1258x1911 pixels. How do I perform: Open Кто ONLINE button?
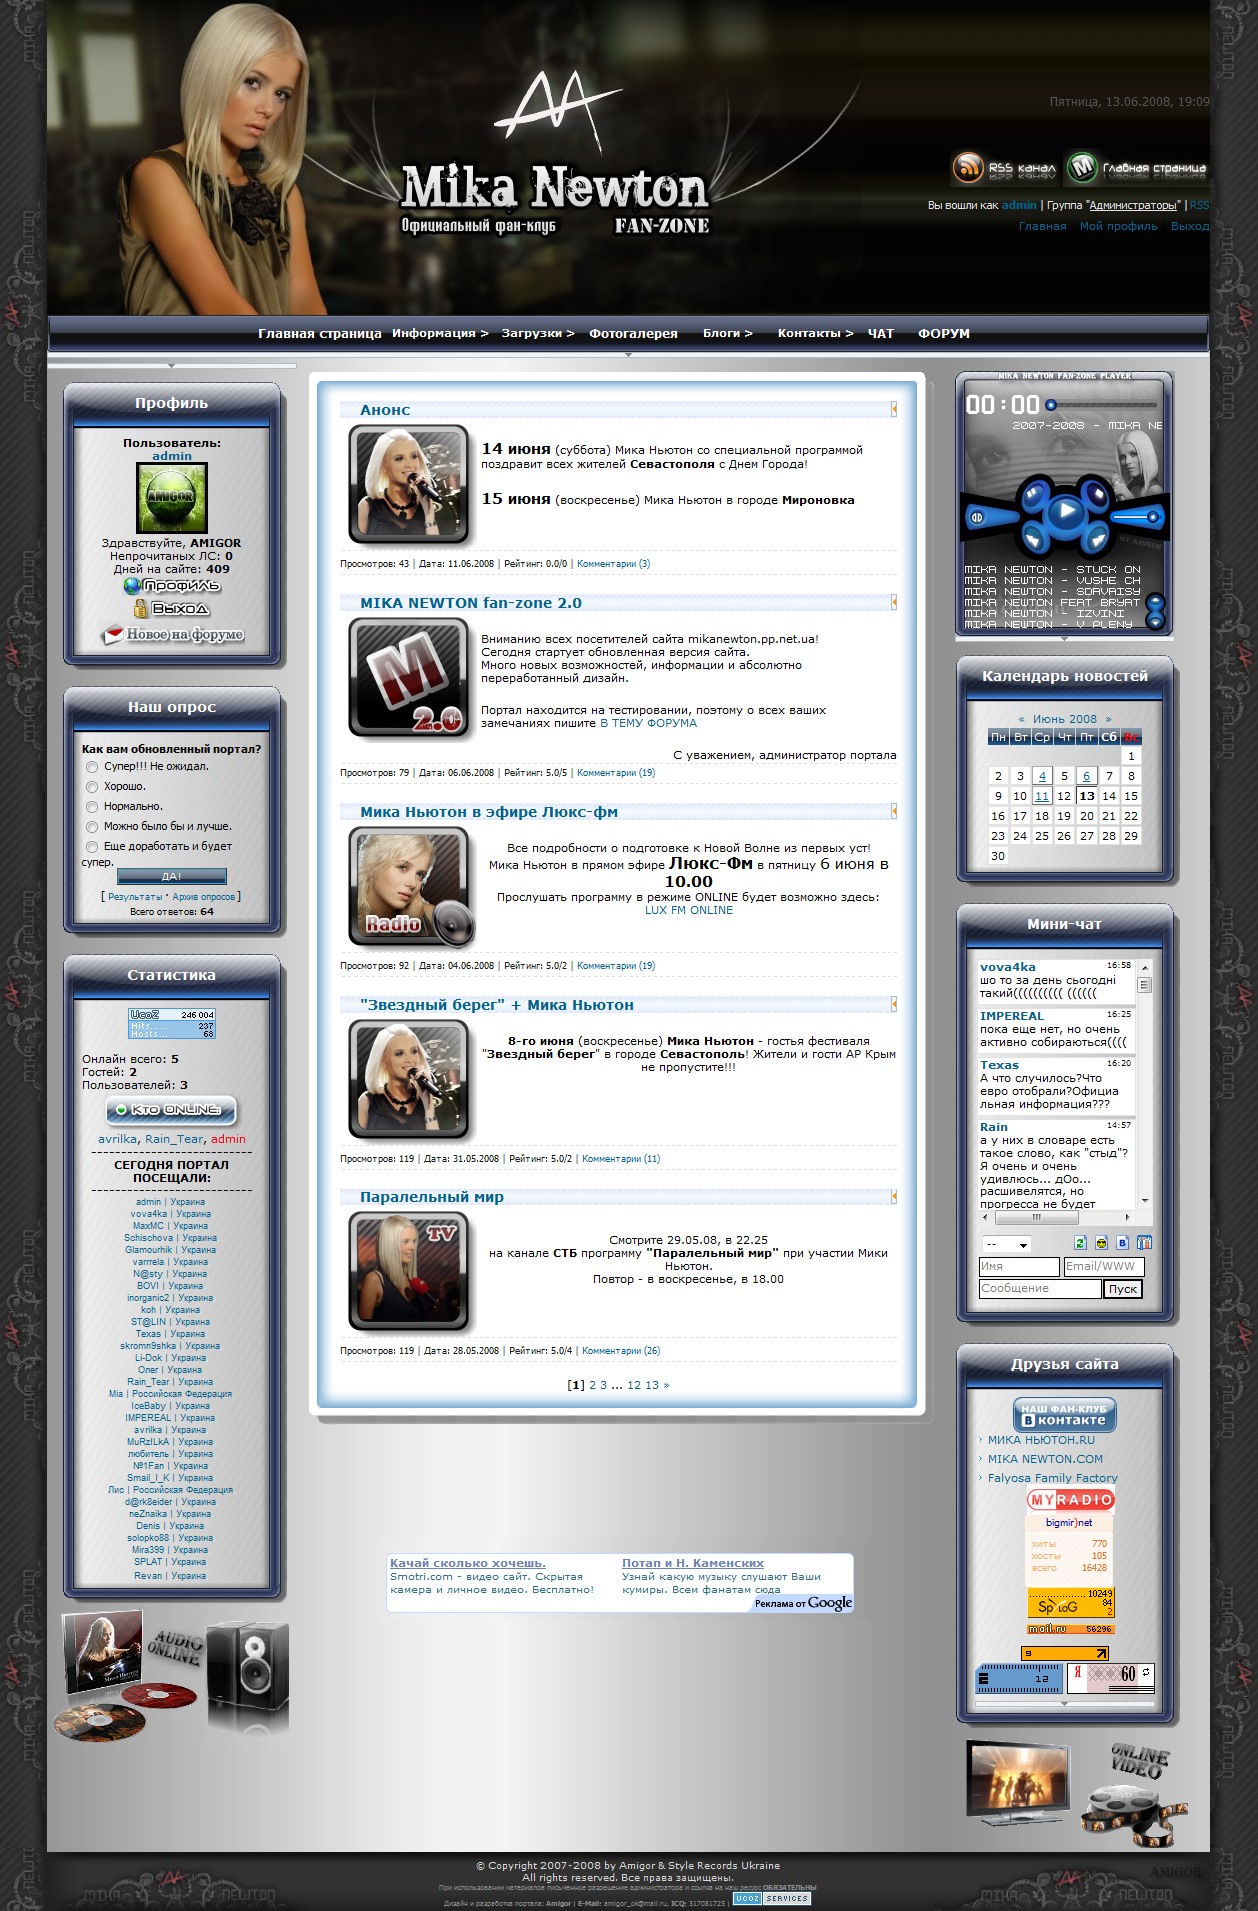tap(171, 1110)
